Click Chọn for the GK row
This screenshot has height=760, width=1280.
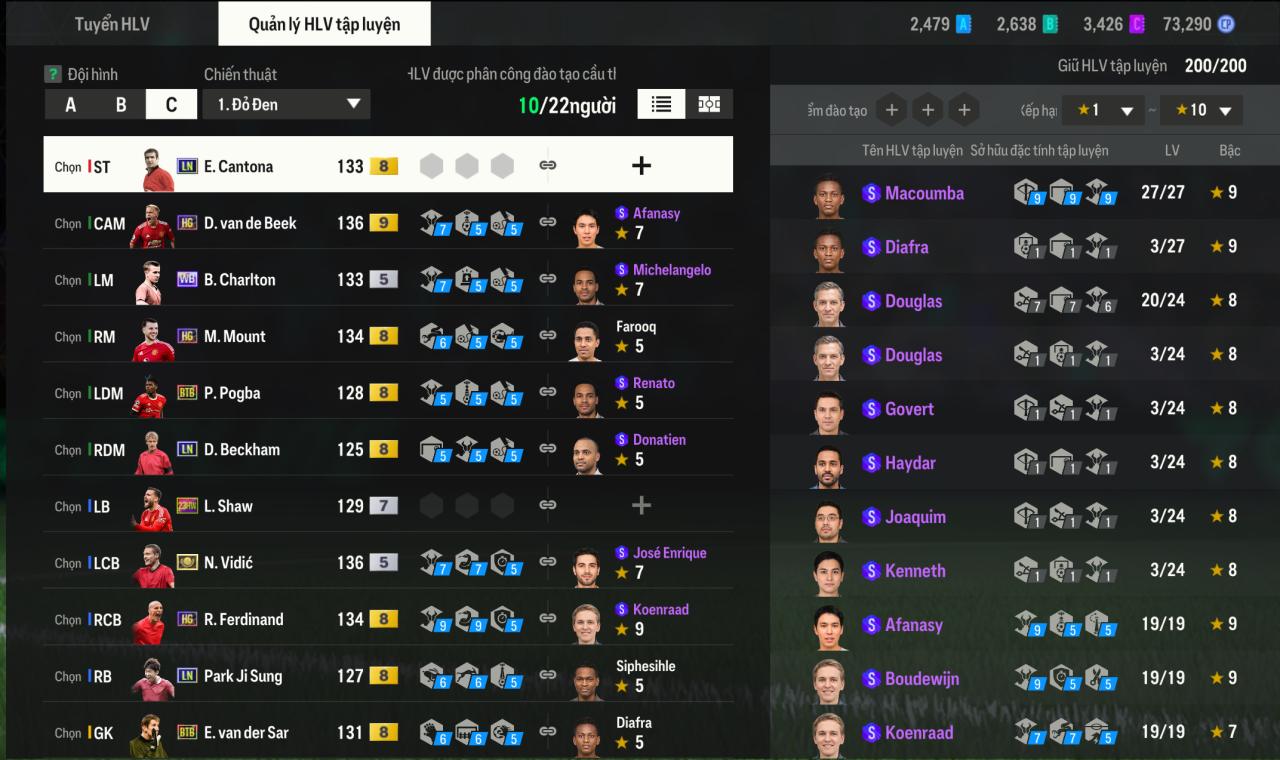[x=68, y=733]
